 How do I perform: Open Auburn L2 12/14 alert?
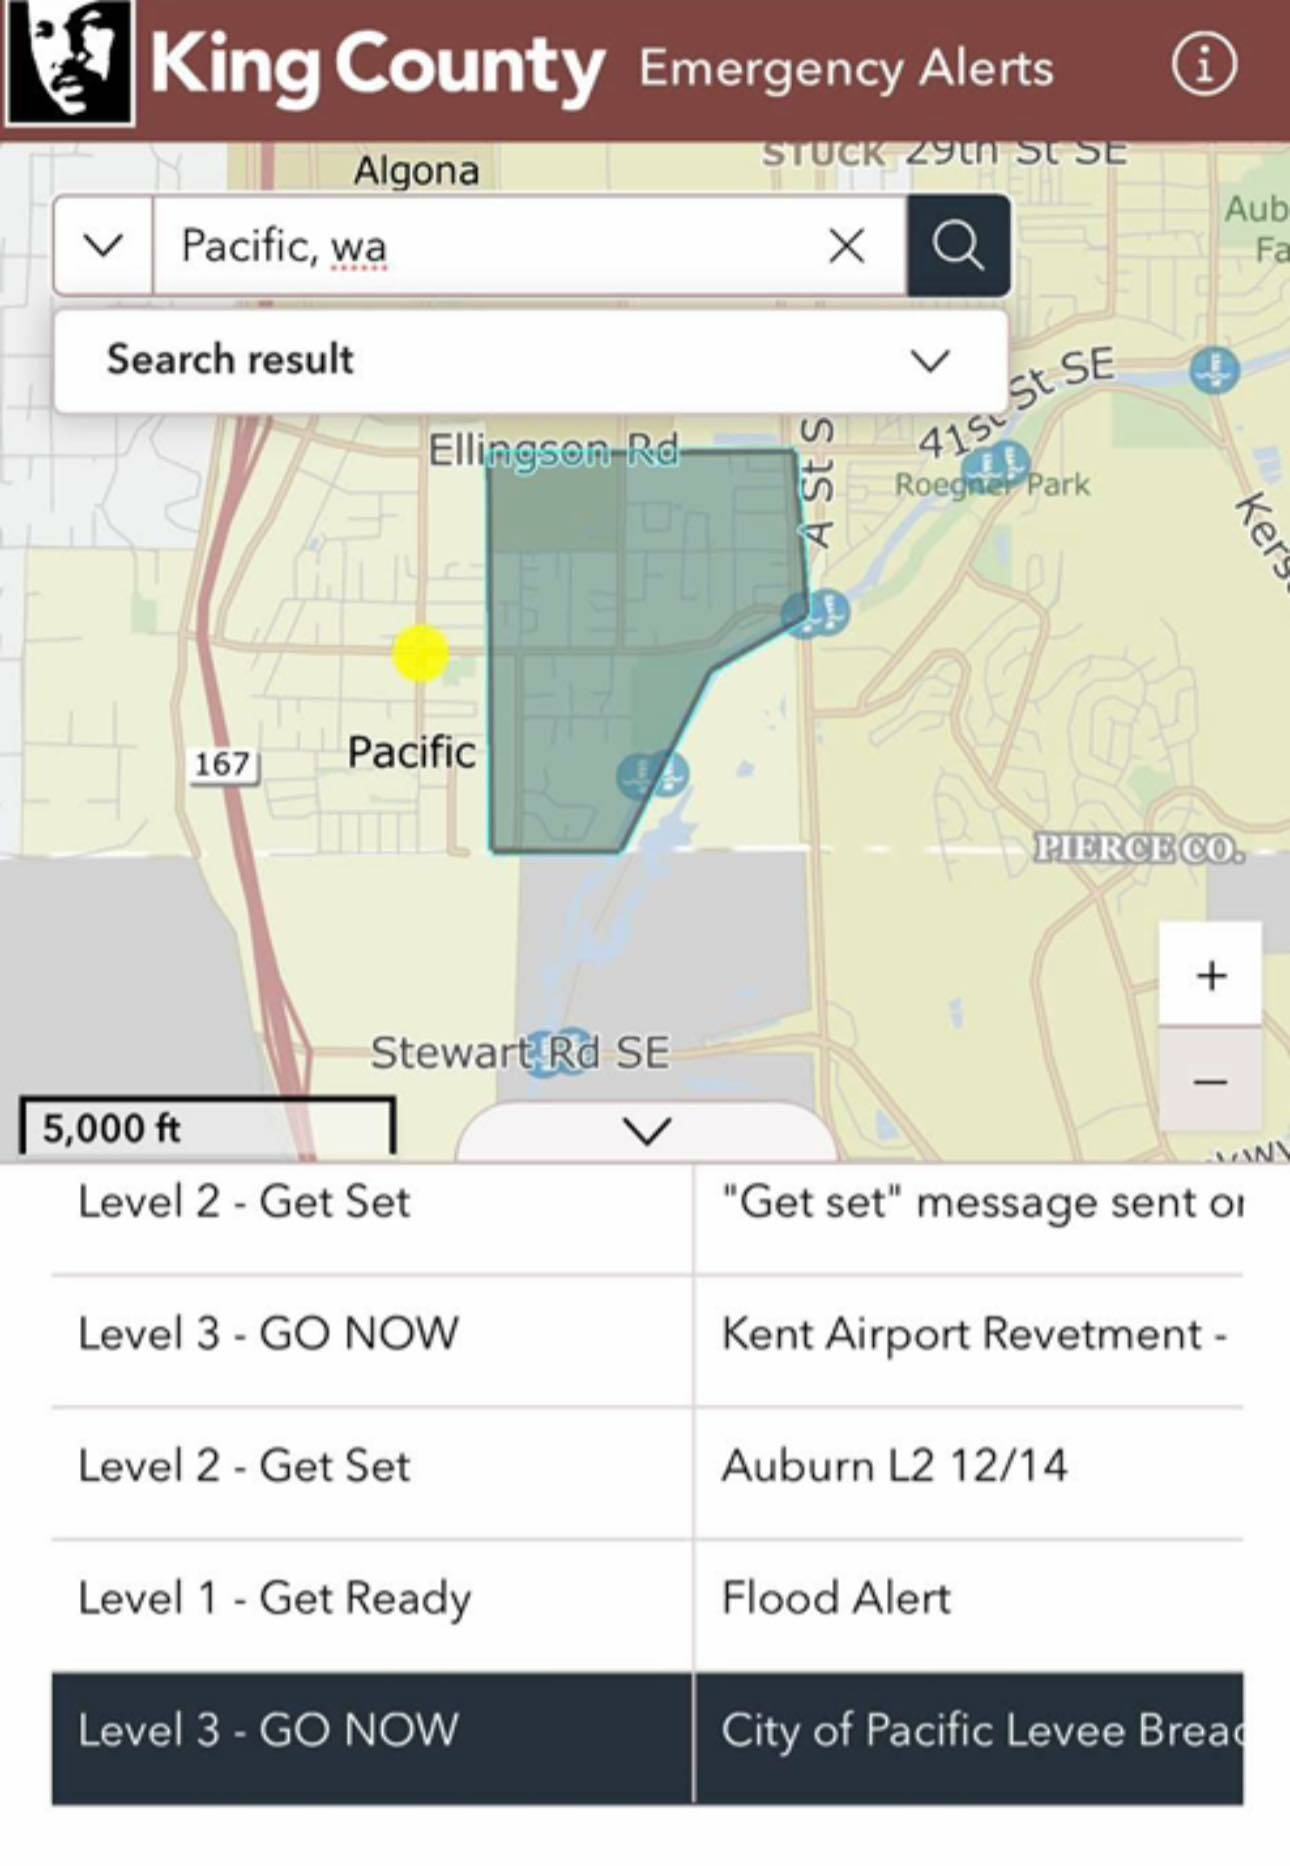tap(968, 1466)
